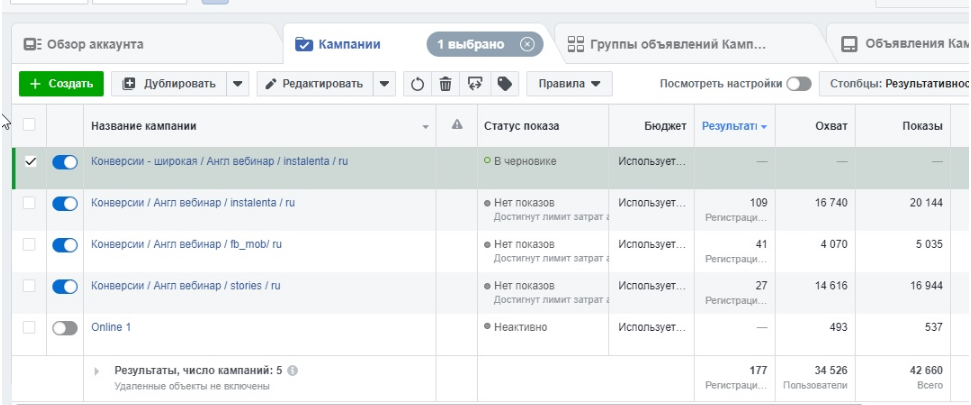This screenshot has width=971, height=405.
Task: Click the total results value 177
Action: click(758, 370)
